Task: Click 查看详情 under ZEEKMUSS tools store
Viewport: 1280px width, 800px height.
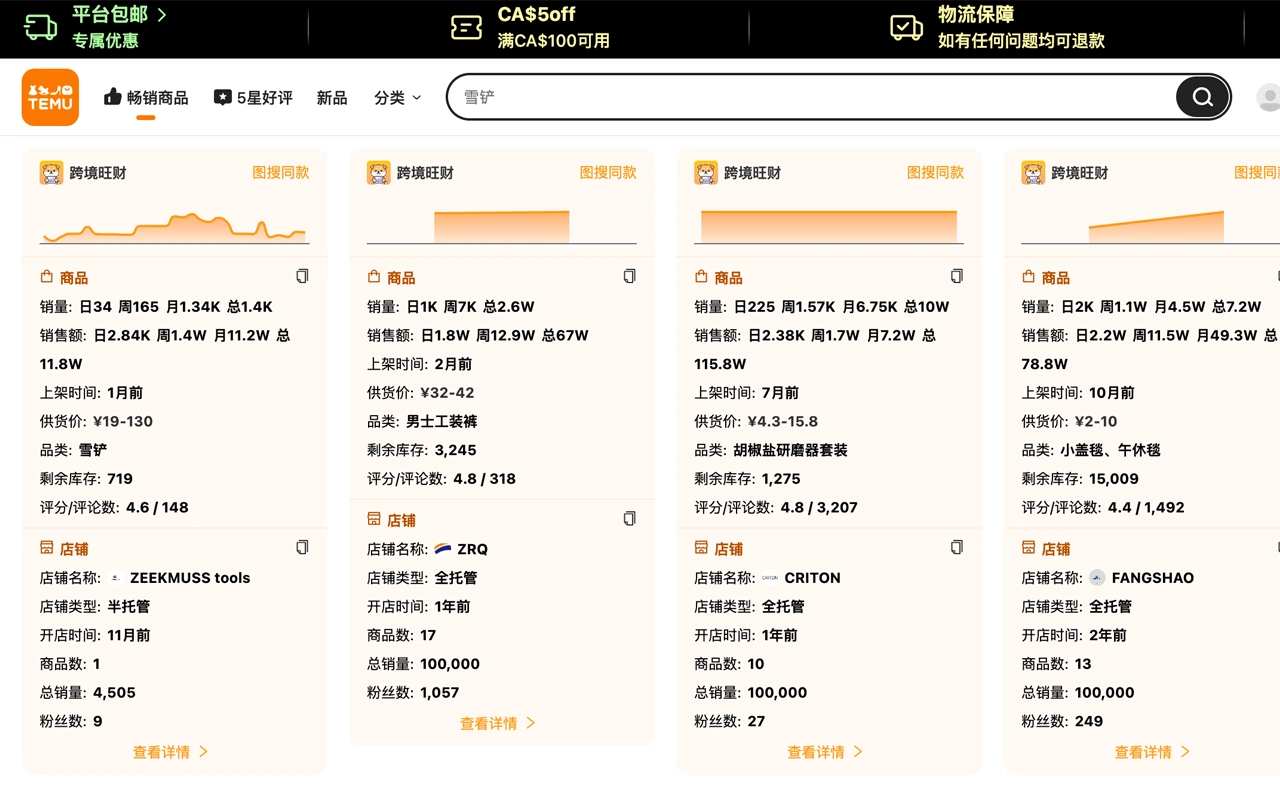Action: click(x=170, y=751)
